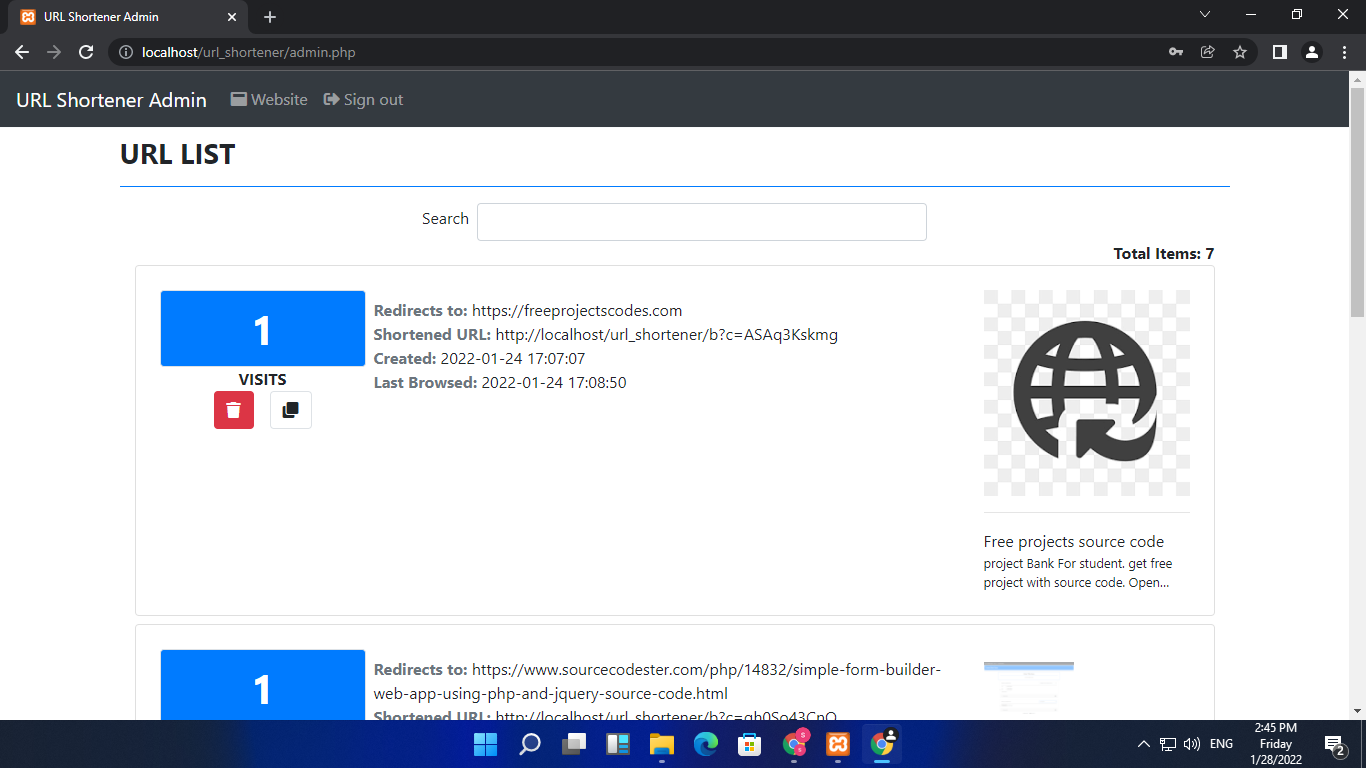
Task: Copy the first shortened URL
Action: (x=290, y=410)
